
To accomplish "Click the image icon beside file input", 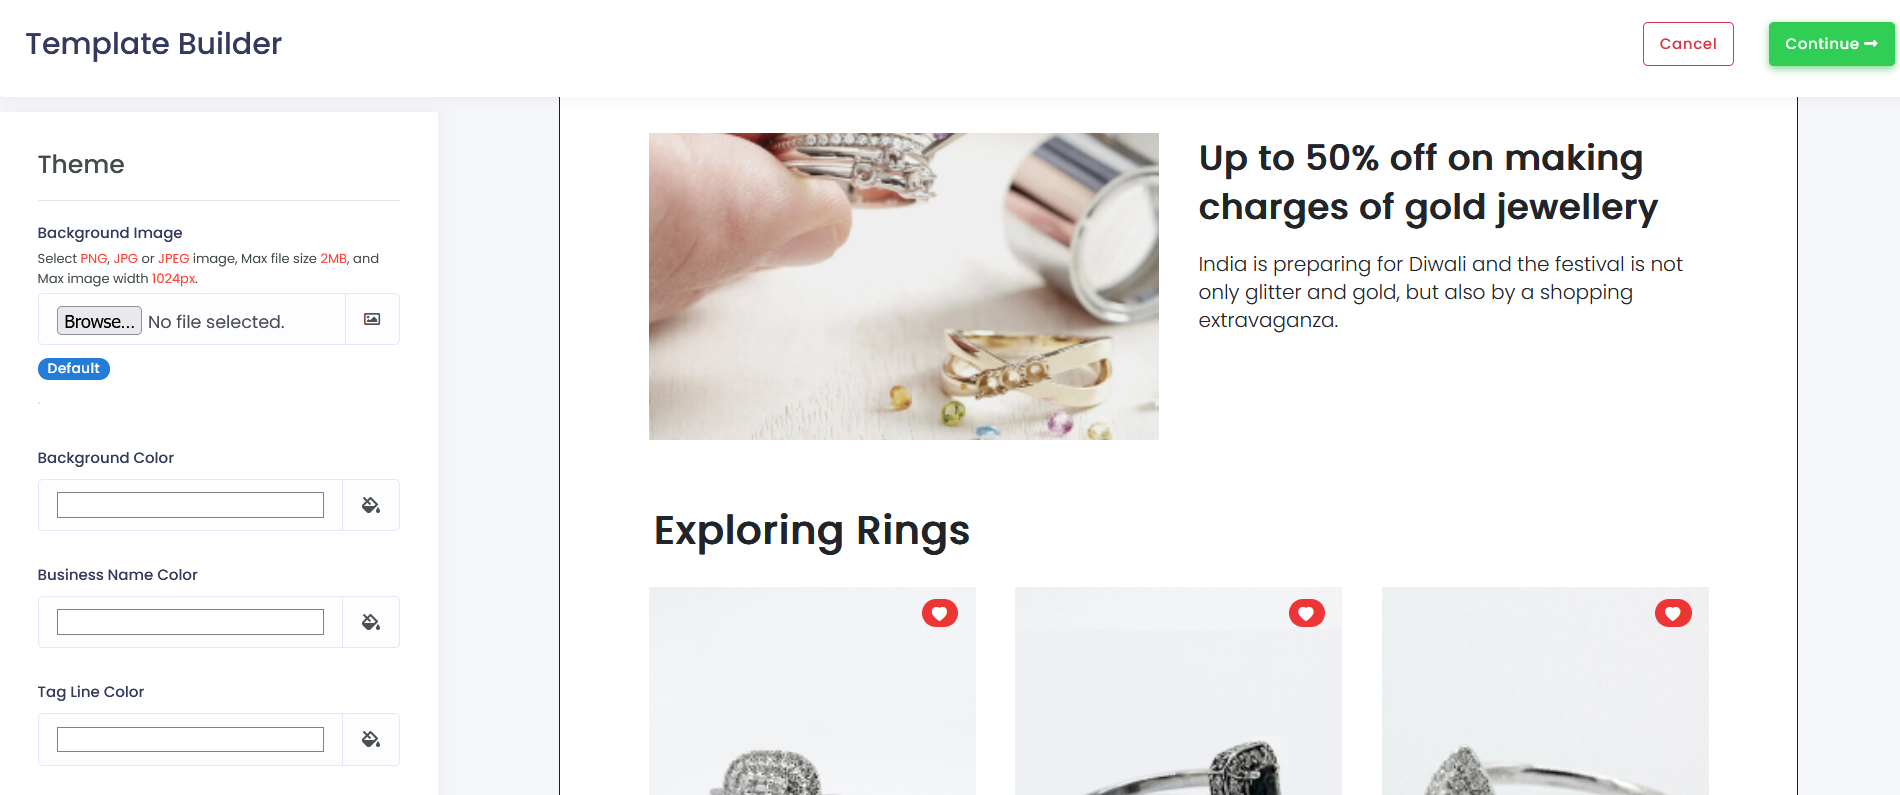I will [372, 319].
